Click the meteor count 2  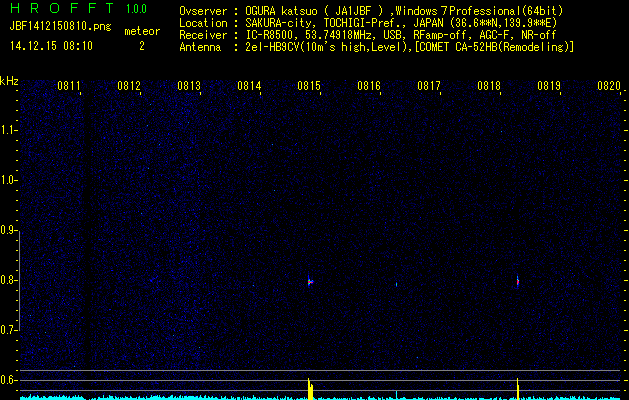pyautogui.click(x=142, y=46)
